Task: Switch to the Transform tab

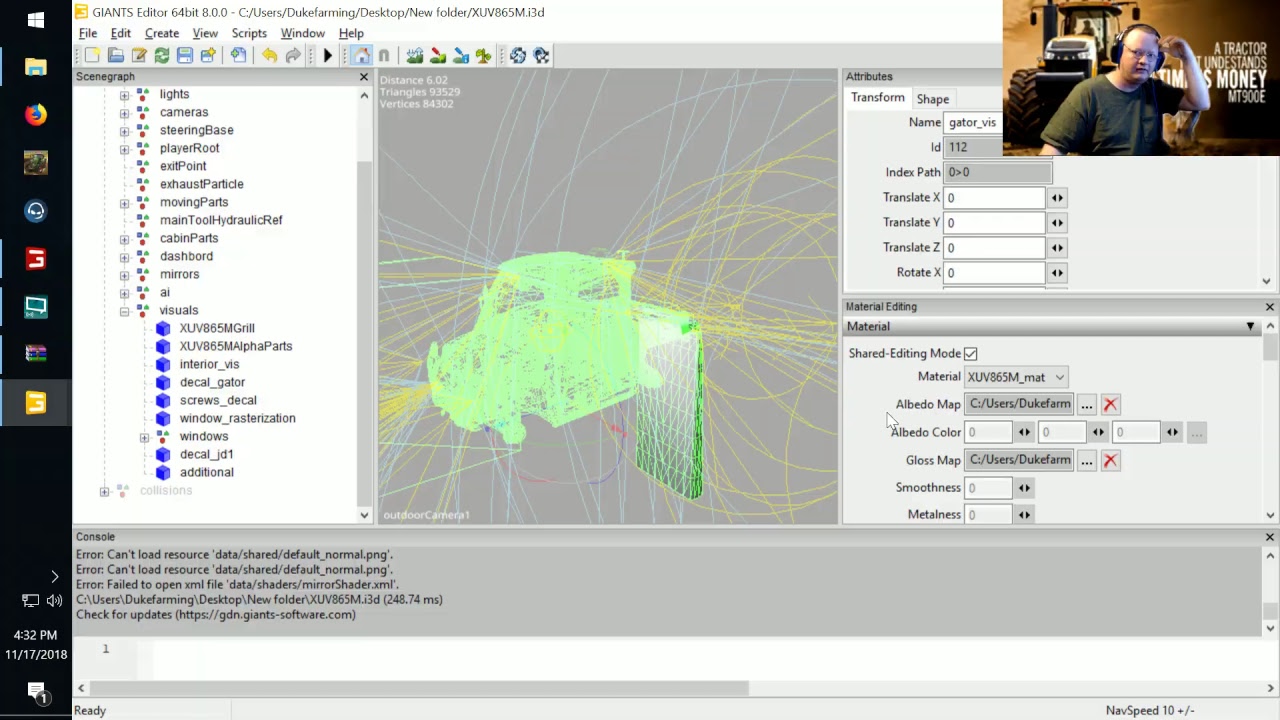Action: [x=878, y=98]
